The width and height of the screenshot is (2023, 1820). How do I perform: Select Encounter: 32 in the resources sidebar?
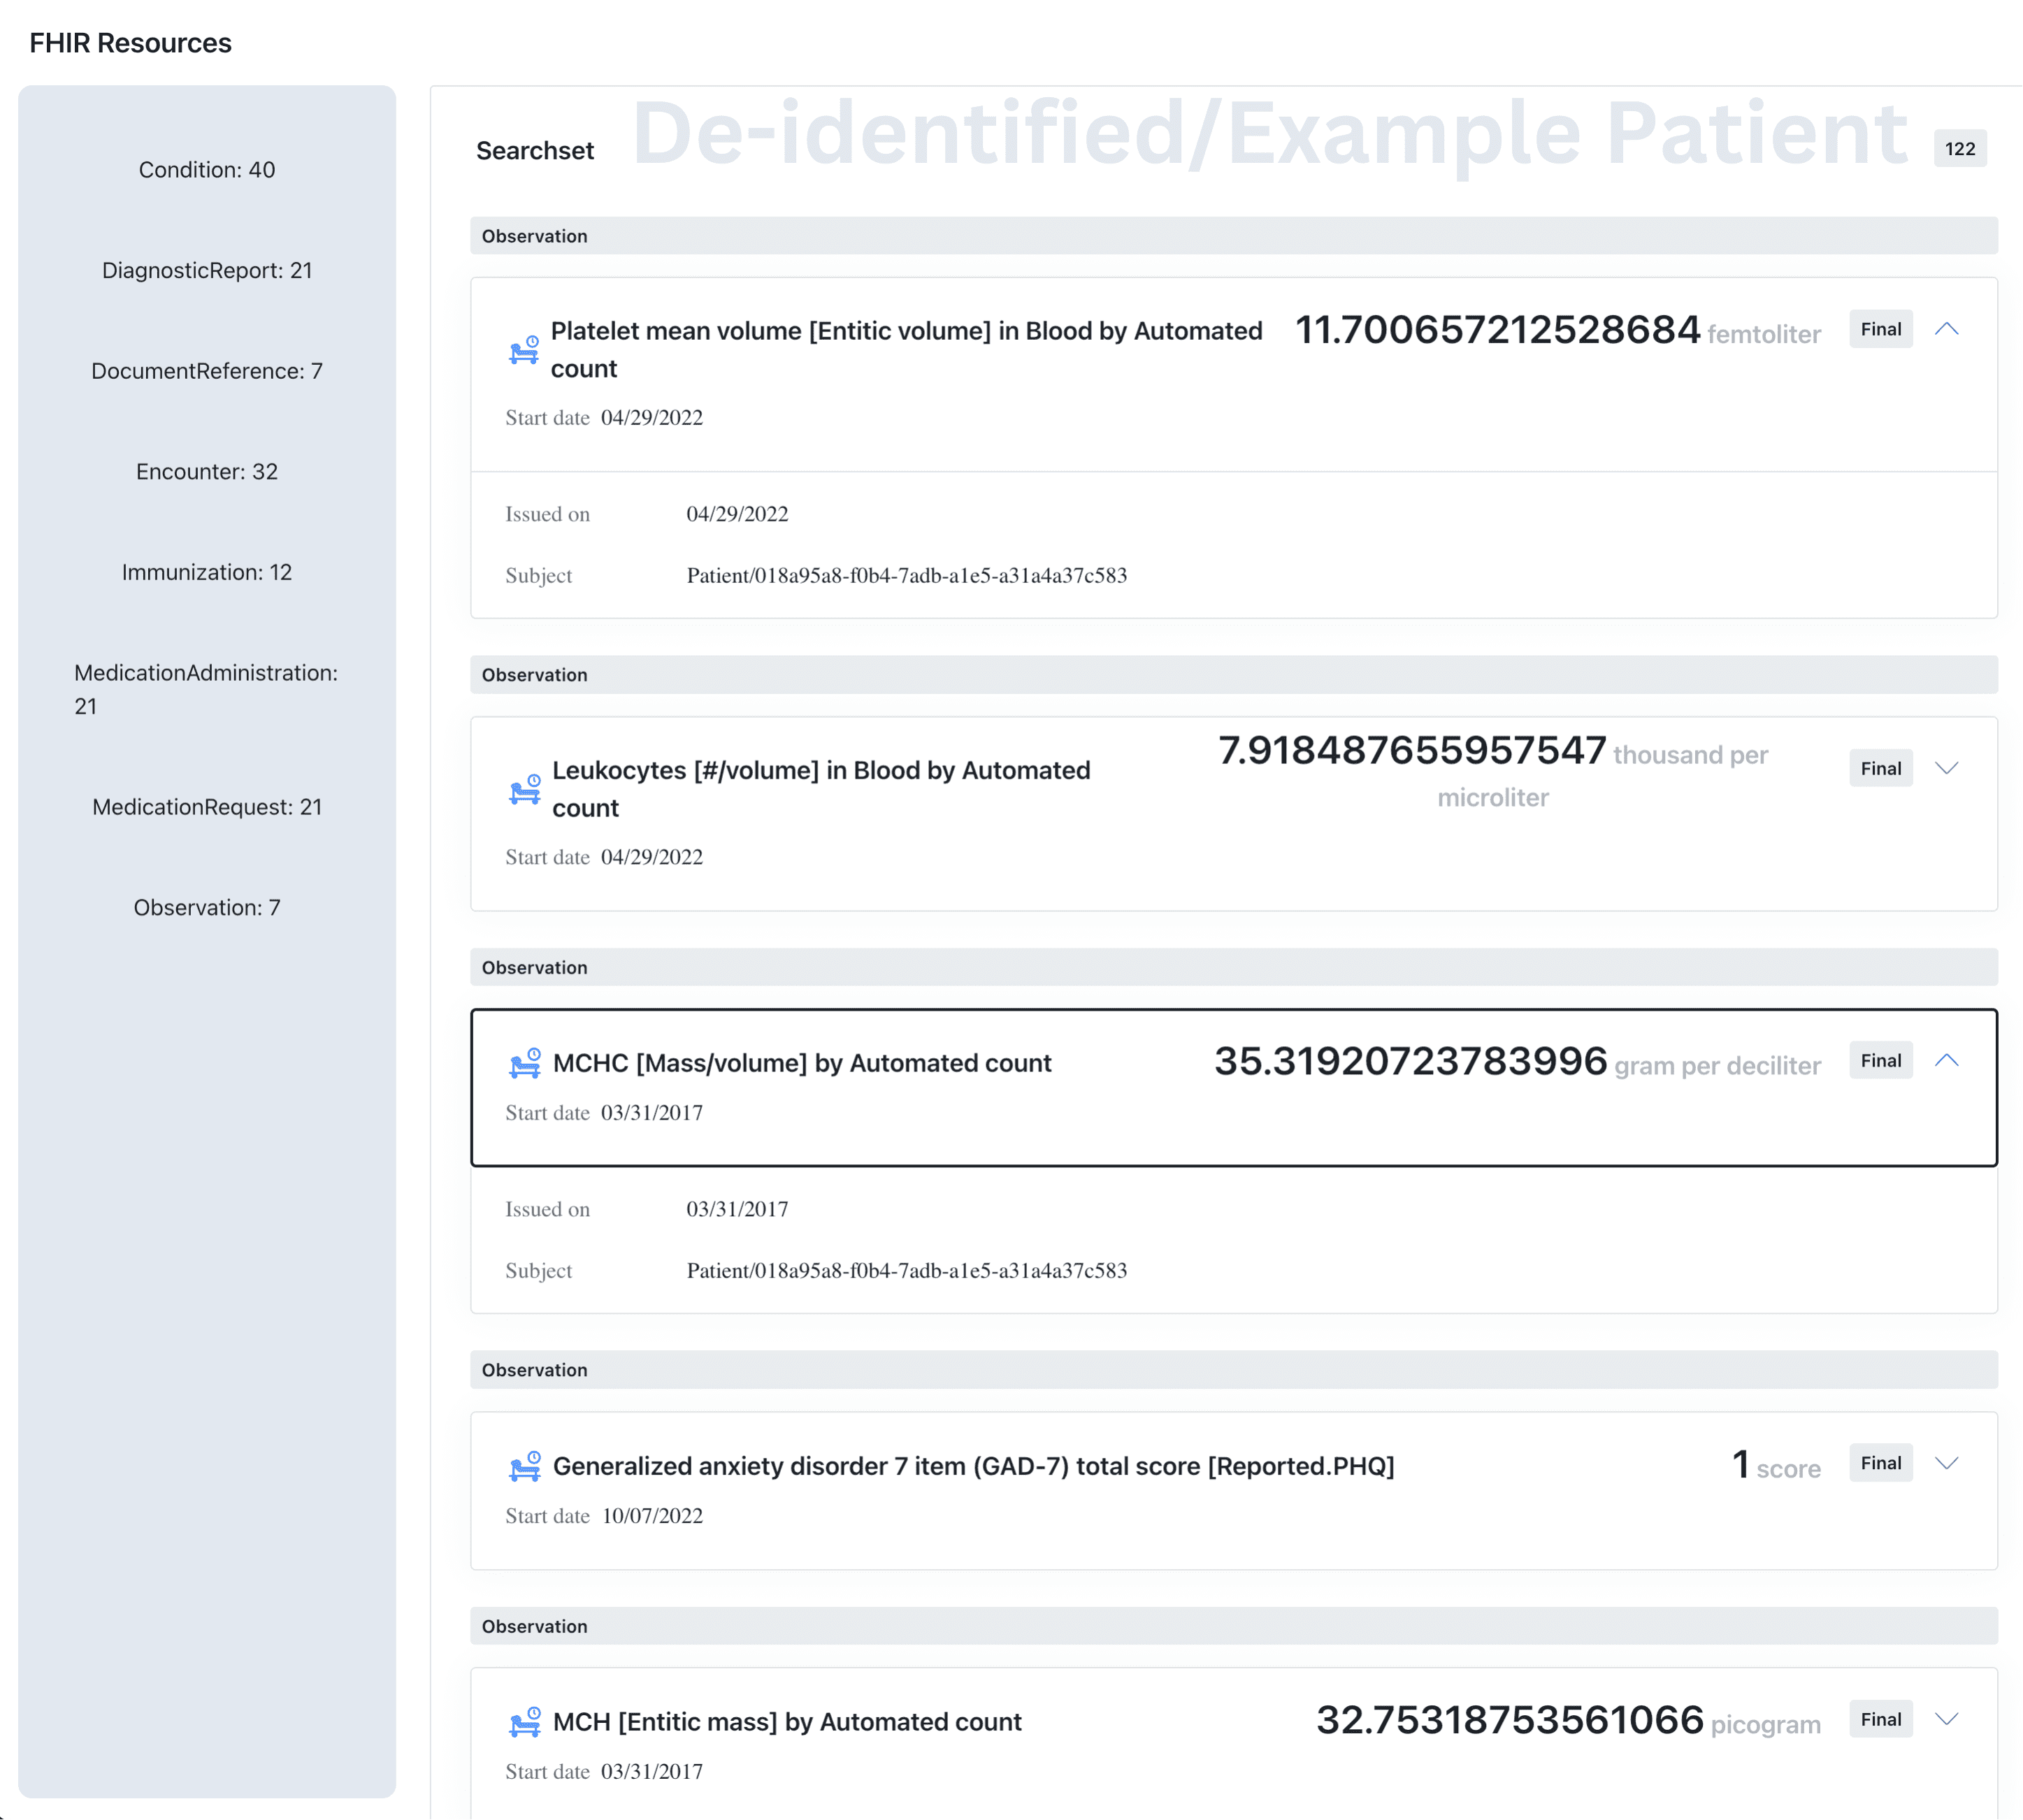point(206,471)
